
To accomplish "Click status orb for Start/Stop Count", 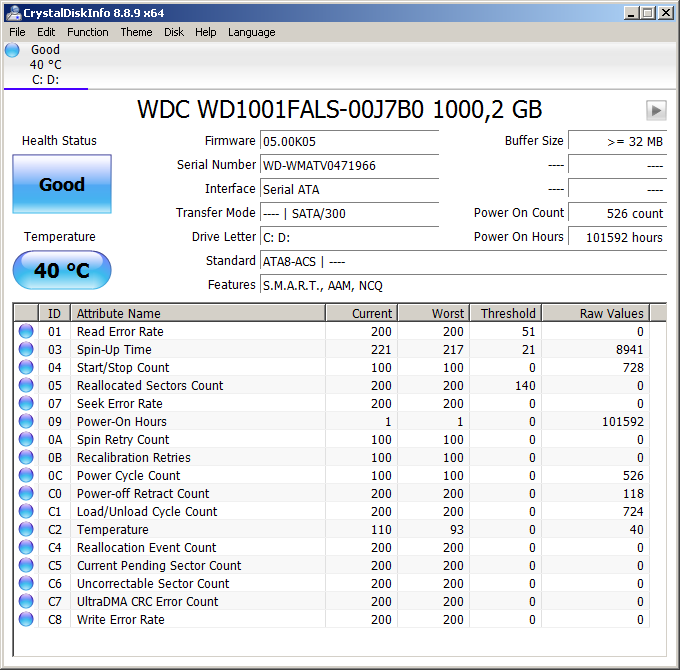I will click(x=26, y=367).
